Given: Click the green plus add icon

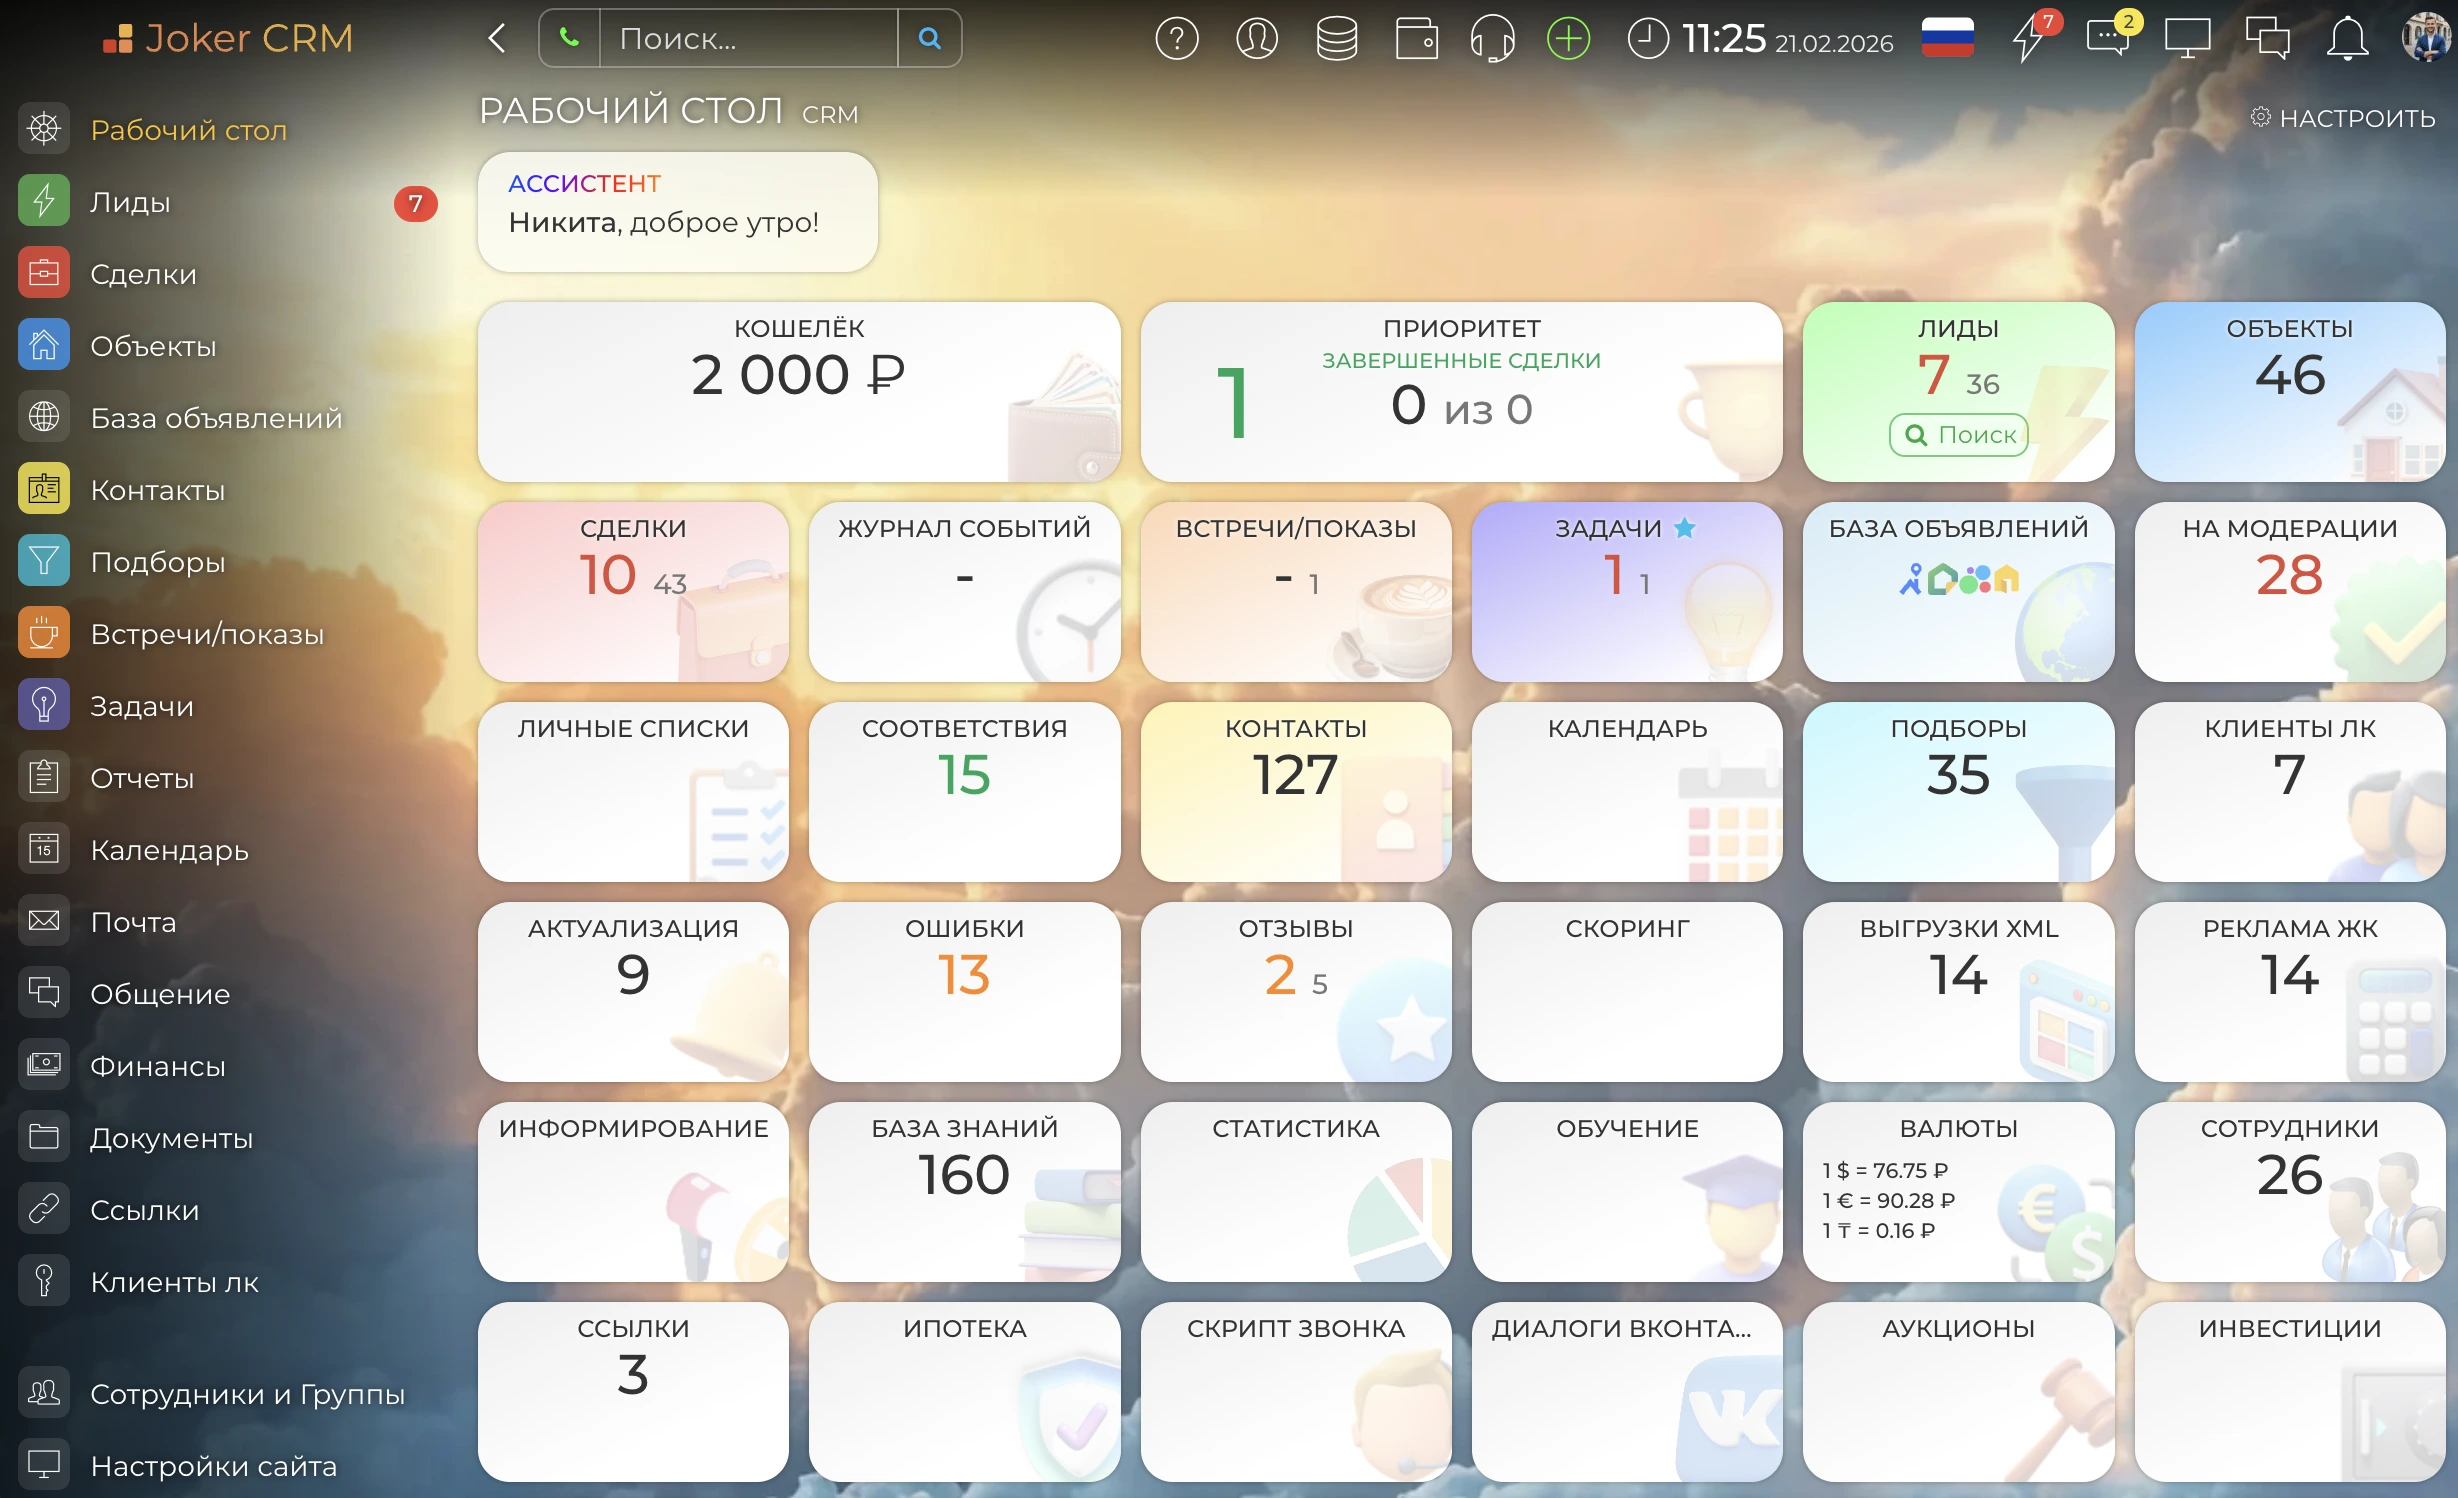Looking at the screenshot, I should tap(1568, 39).
